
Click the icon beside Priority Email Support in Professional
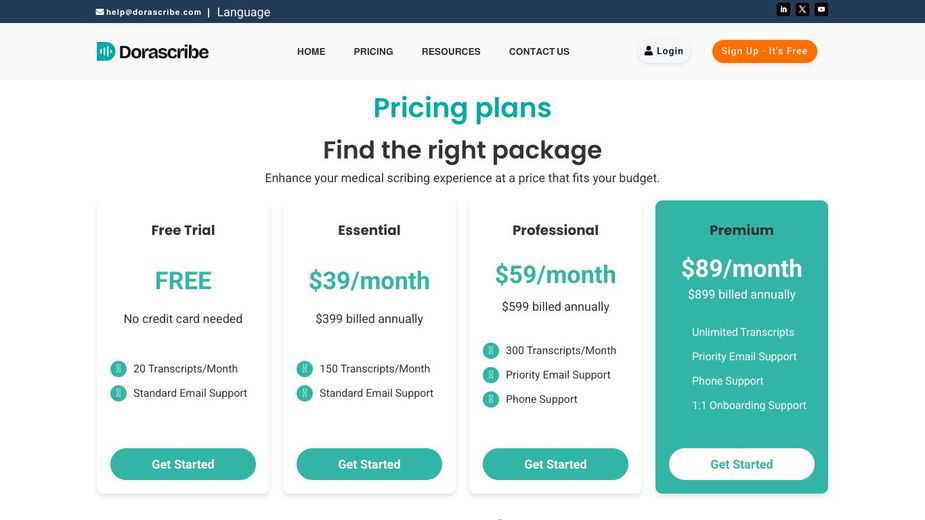(491, 375)
